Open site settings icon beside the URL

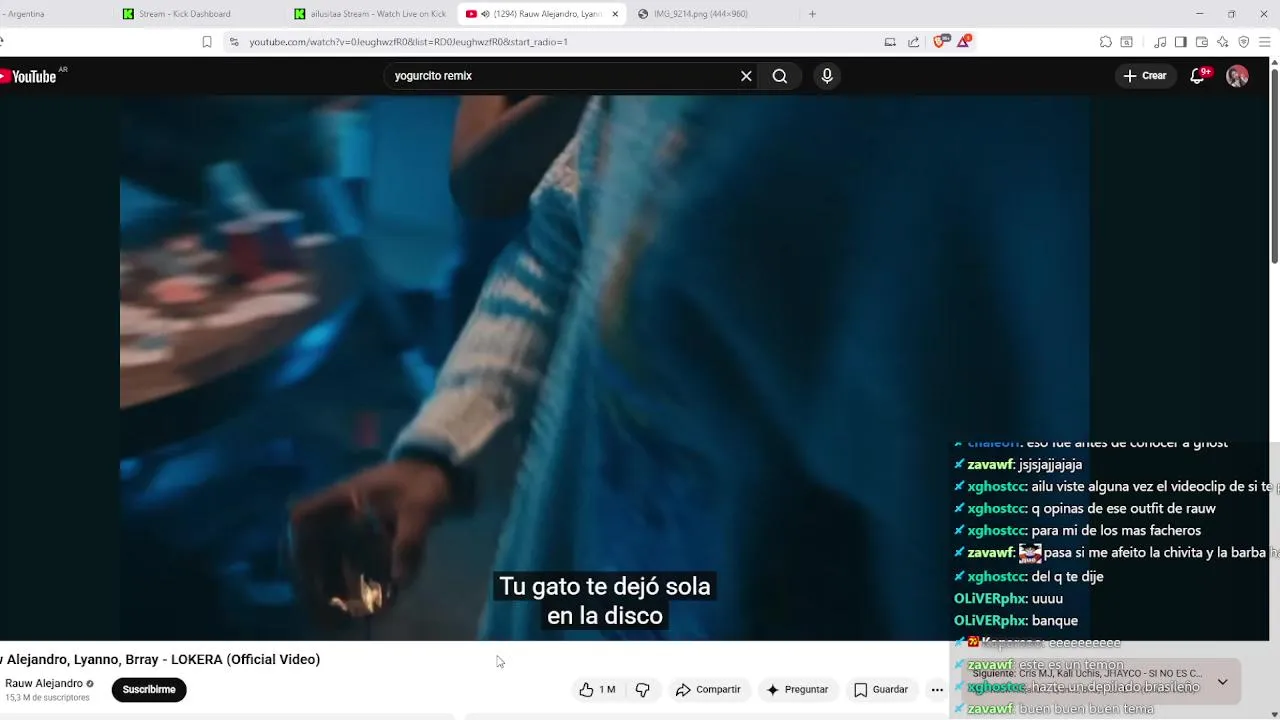pyautogui.click(x=234, y=42)
